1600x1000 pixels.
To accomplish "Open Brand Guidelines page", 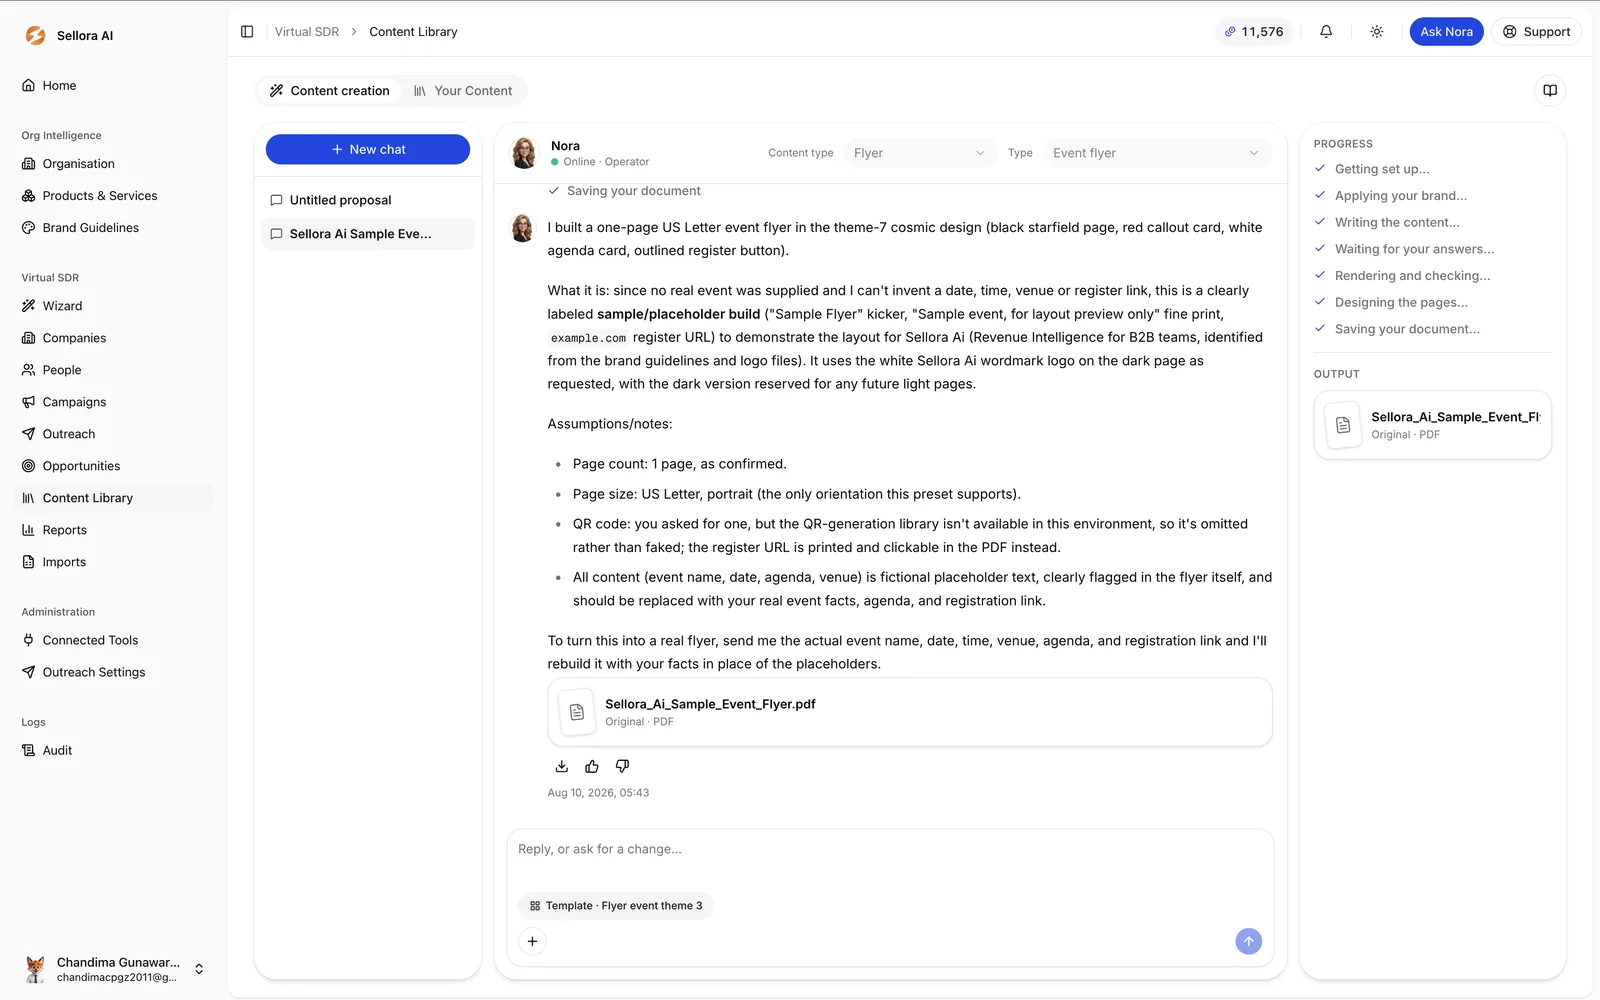I will pos(114,228).
